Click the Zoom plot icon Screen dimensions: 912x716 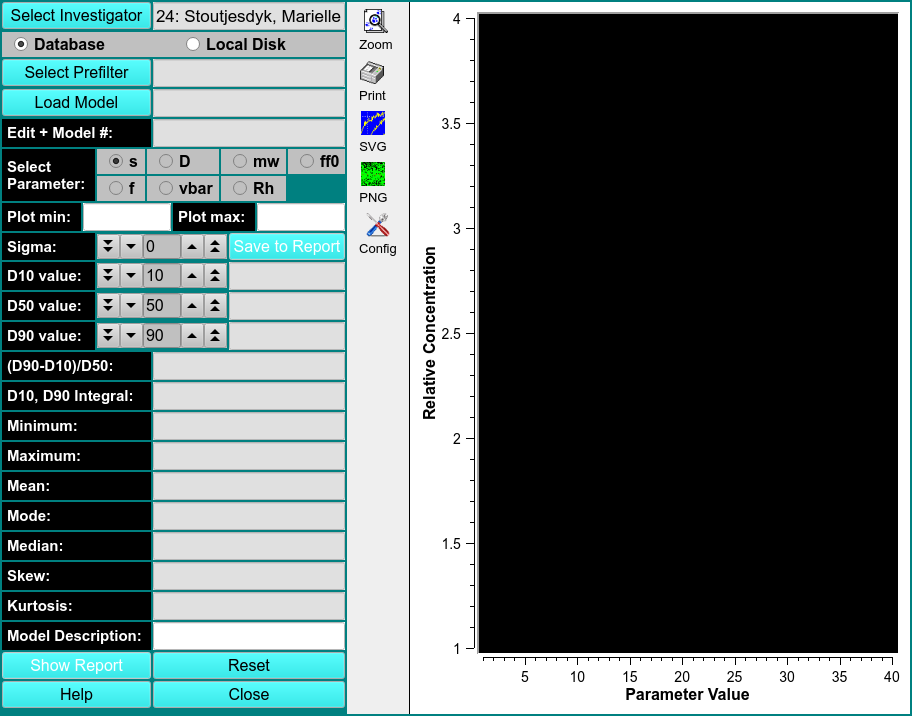click(x=375, y=23)
